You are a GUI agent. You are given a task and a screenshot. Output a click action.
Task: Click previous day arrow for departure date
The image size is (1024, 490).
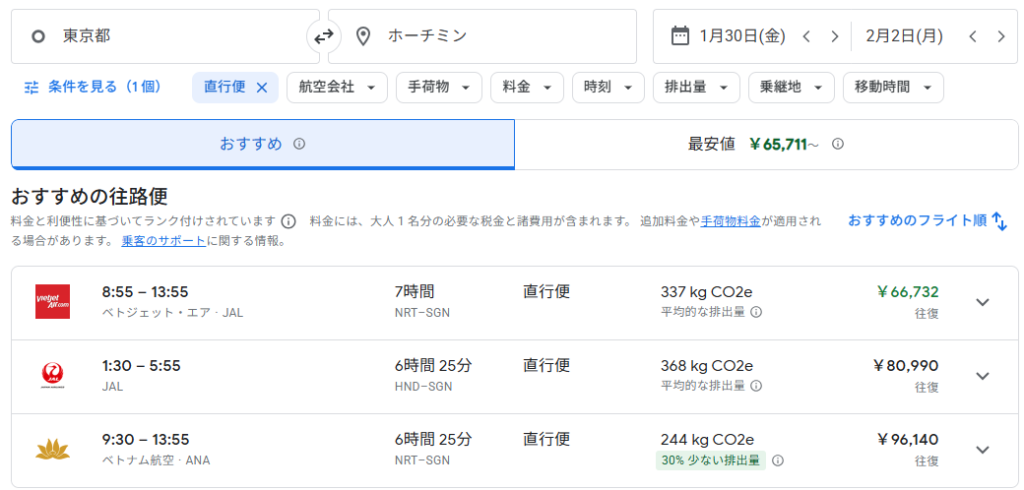point(807,37)
